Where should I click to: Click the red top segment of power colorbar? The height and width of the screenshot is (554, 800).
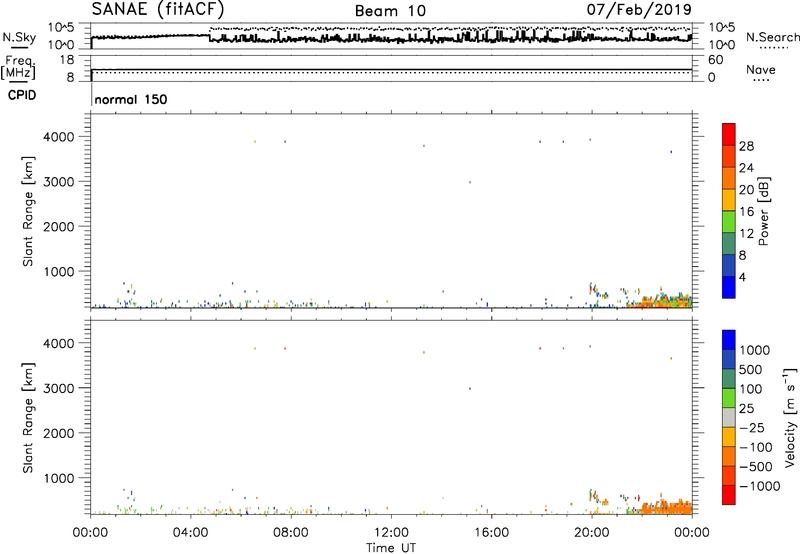pyautogui.click(x=729, y=134)
